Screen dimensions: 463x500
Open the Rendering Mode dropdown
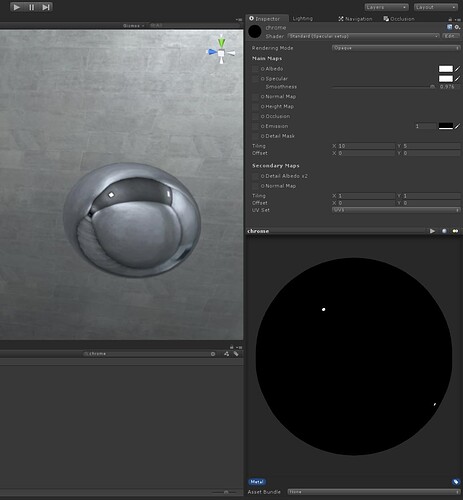(396, 48)
